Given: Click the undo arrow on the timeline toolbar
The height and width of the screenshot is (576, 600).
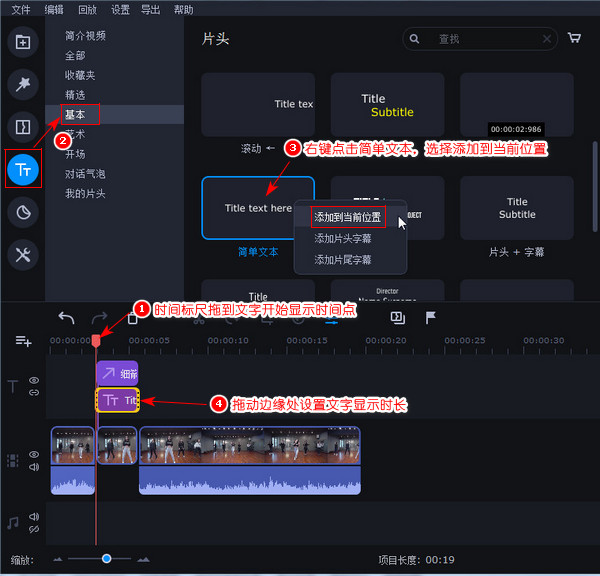Looking at the screenshot, I should coord(66,318).
